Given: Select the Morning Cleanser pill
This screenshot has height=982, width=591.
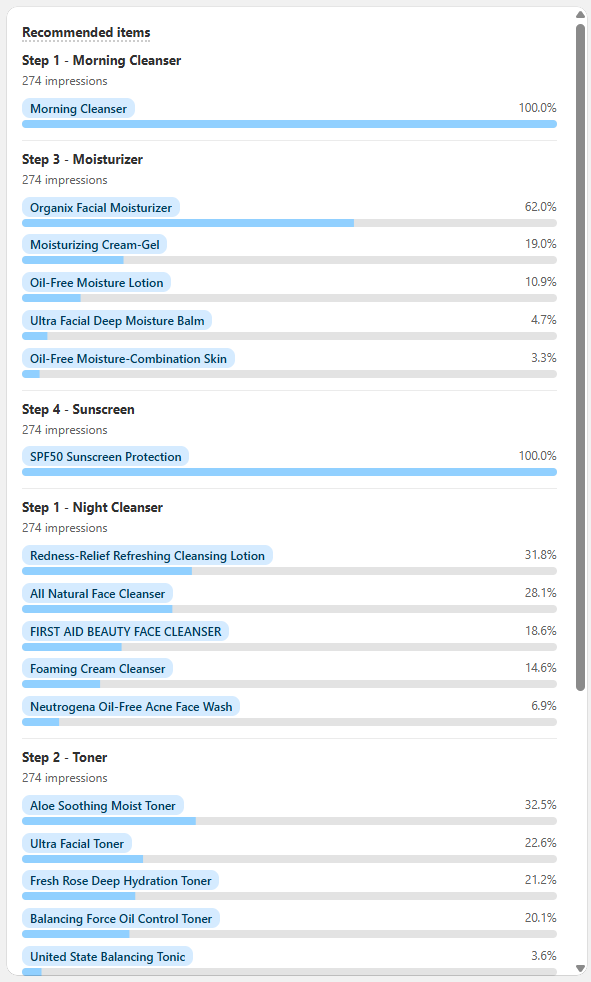Looking at the screenshot, I should coord(78,108).
